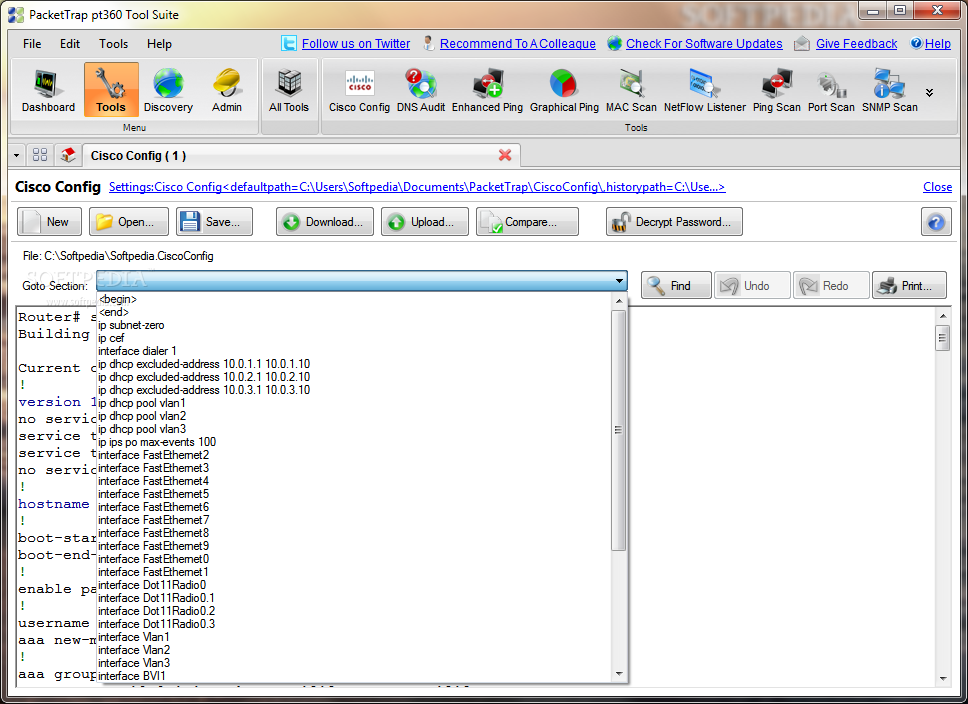
Task: Collapse the Goto Section combo box
Action: click(619, 281)
